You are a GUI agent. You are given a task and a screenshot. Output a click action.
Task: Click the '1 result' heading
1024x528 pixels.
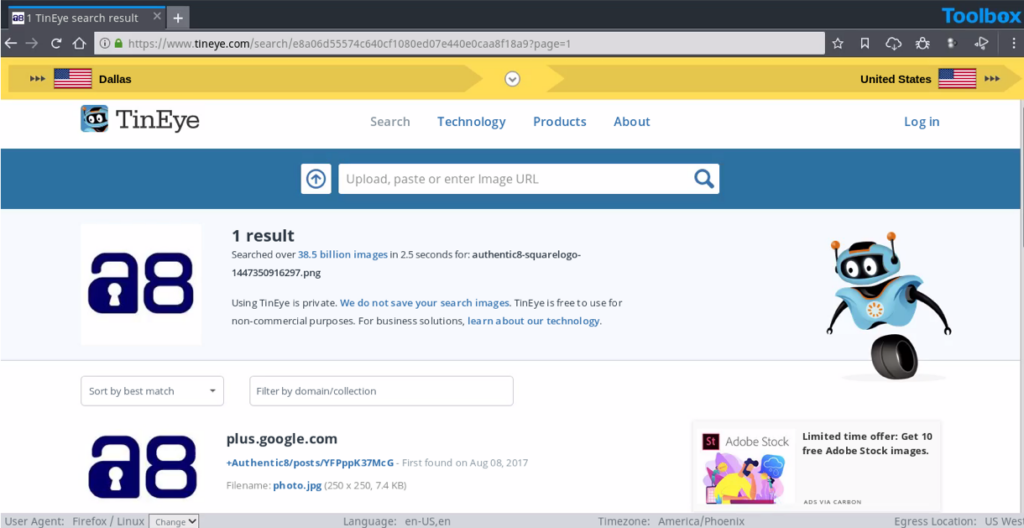click(263, 235)
